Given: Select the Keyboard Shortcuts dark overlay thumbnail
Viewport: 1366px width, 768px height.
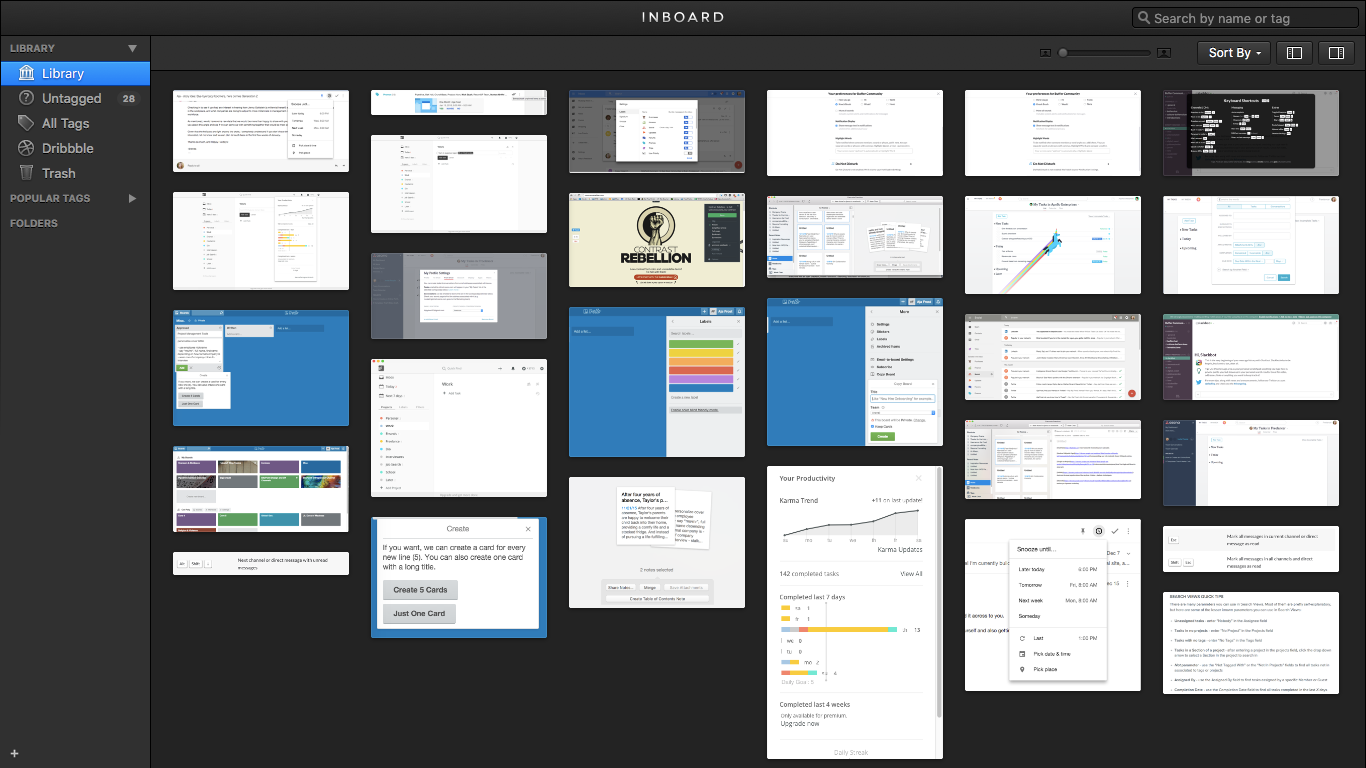Looking at the screenshot, I should pos(1251,132).
